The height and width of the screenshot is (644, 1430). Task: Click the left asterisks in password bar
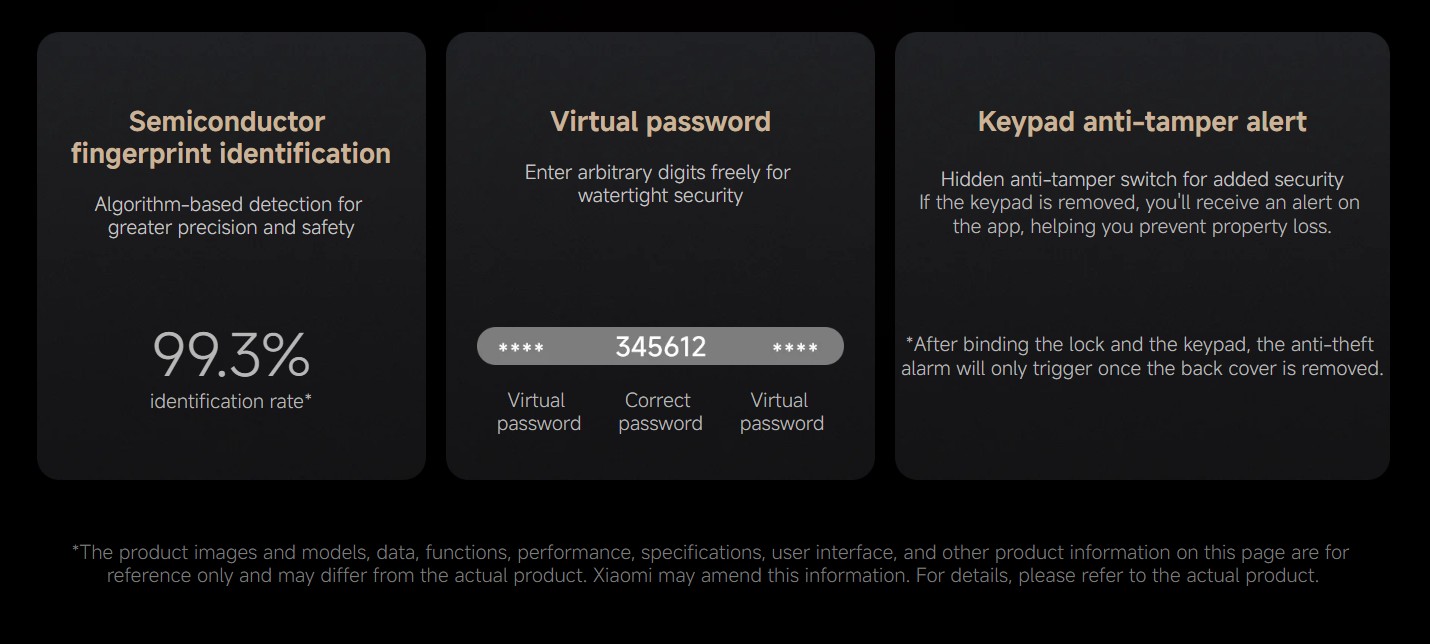pyautogui.click(x=521, y=349)
